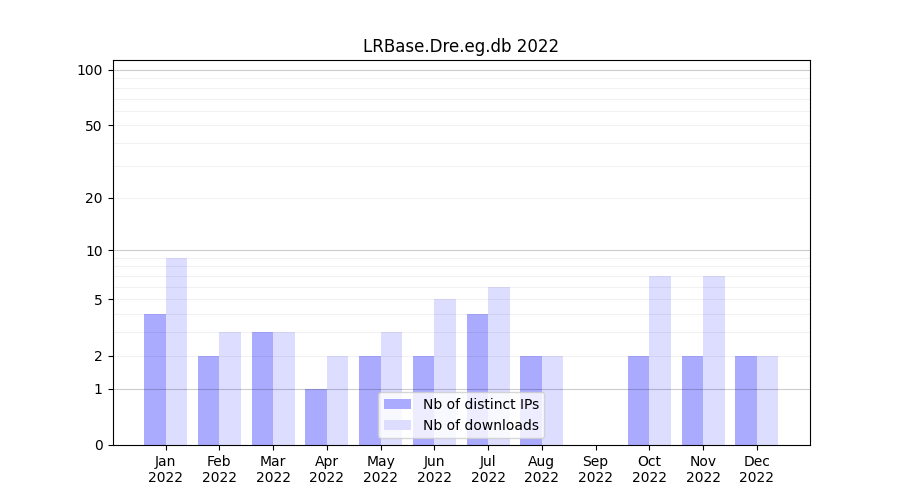The height and width of the screenshot is (500, 900).
Task: Click the January distinct IPs bar
Action: click(155, 379)
